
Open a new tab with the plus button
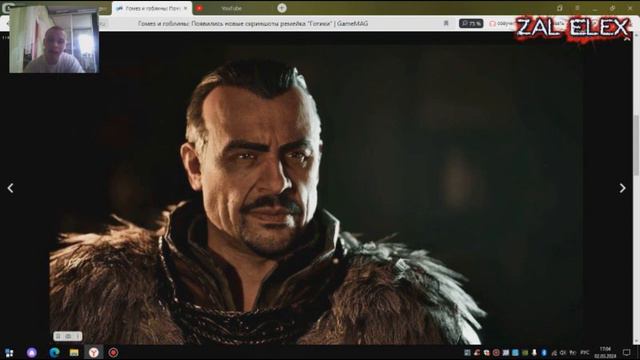[x=282, y=8]
